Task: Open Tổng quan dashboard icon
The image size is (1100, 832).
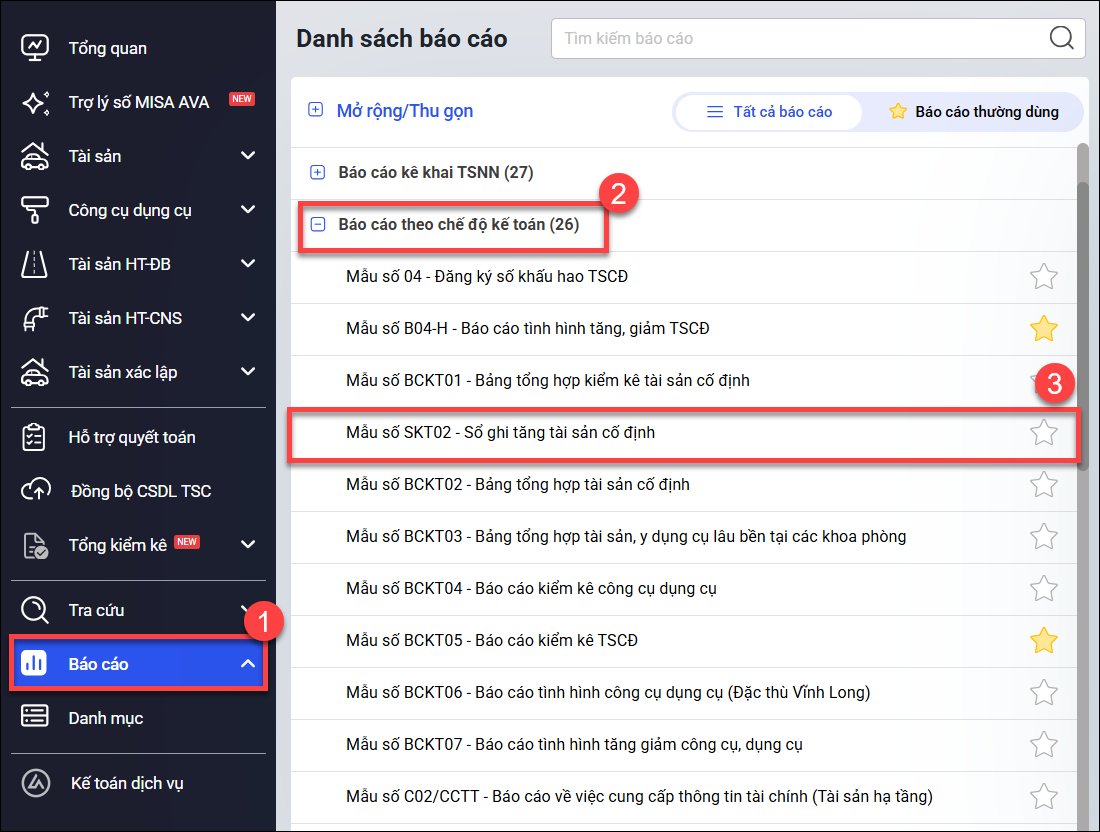Action: (x=35, y=48)
